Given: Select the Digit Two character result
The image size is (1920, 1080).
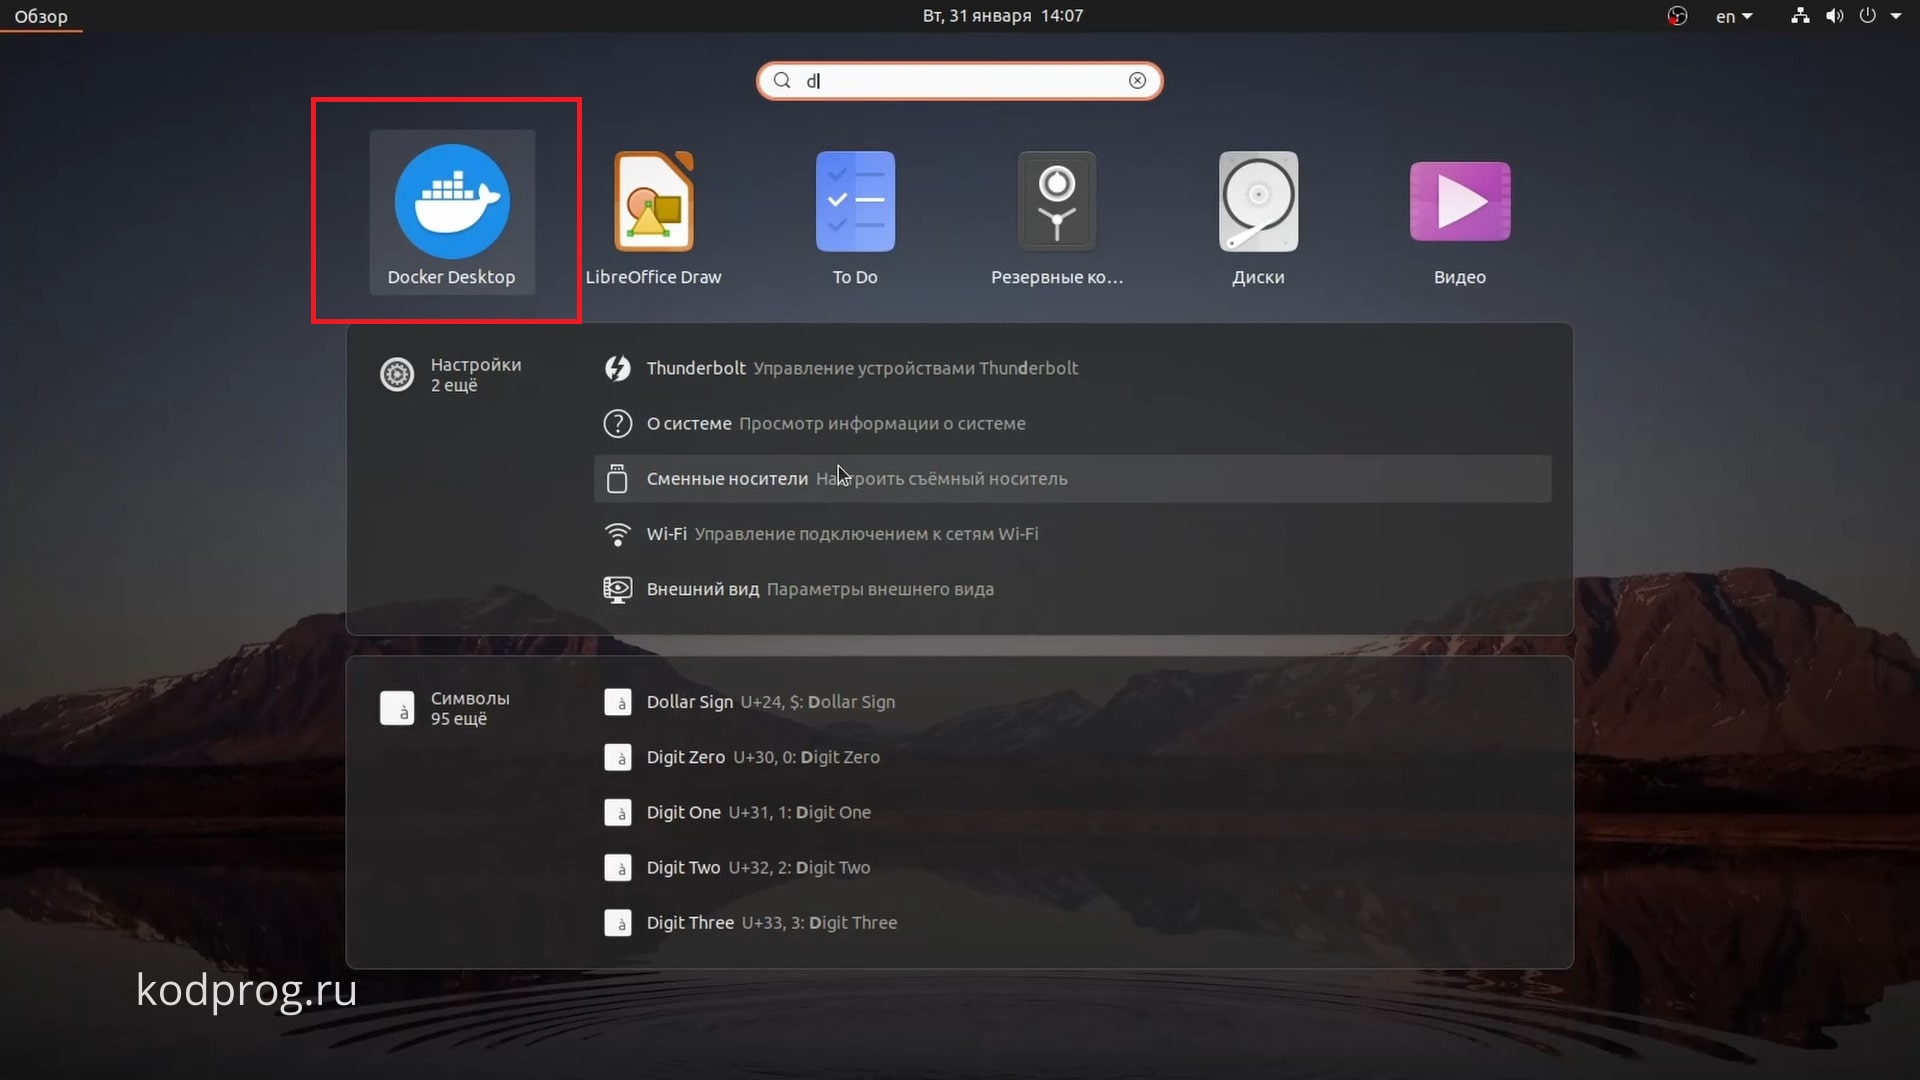Looking at the screenshot, I should (x=1072, y=867).
